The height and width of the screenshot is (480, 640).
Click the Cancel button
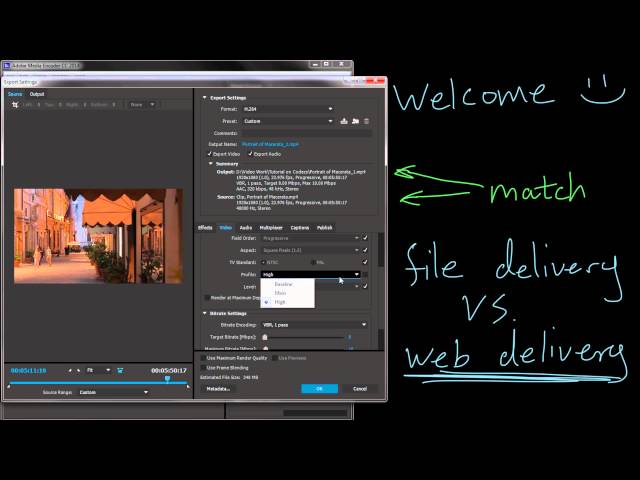coord(360,389)
